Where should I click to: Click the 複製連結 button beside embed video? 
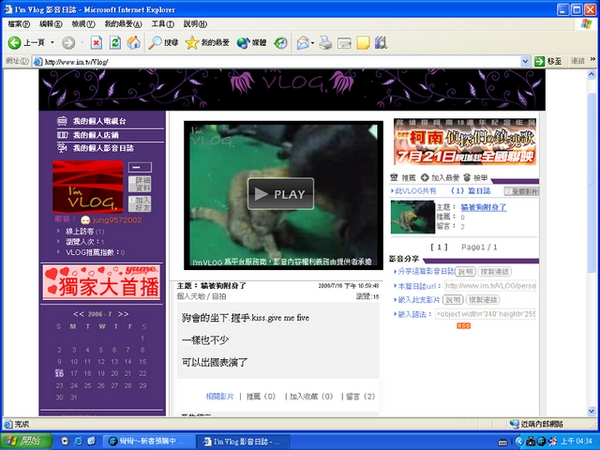483,300
